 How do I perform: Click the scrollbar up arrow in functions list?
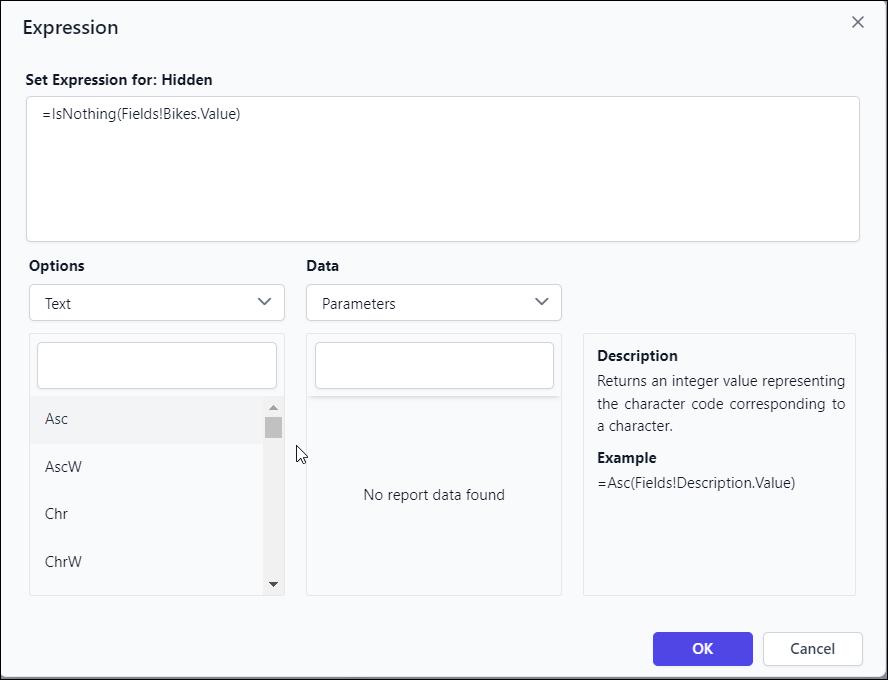coord(273,405)
